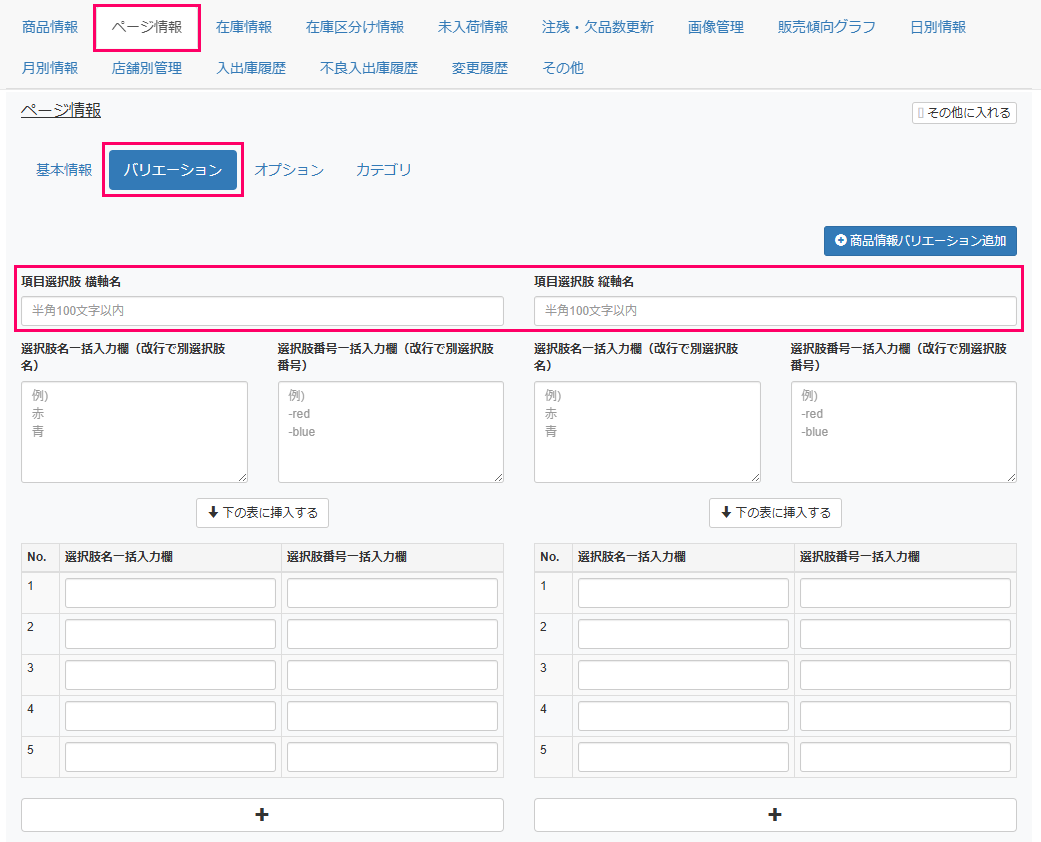This screenshot has width=1041, height=842.
Task: Add a row with left plus button
Action: (x=262, y=815)
